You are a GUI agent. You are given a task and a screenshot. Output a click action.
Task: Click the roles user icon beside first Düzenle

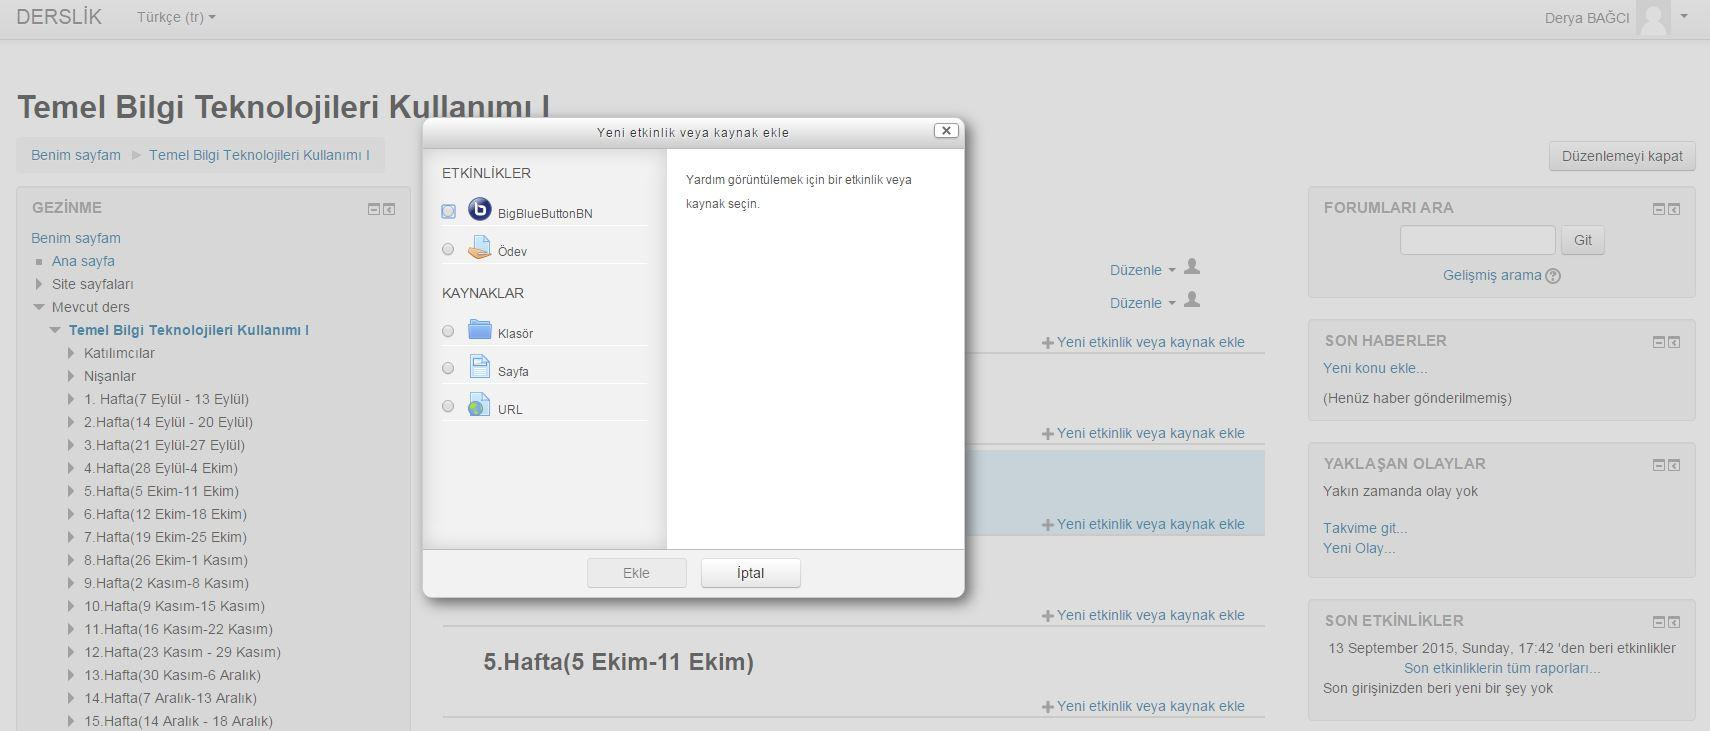pyautogui.click(x=1192, y=267)
